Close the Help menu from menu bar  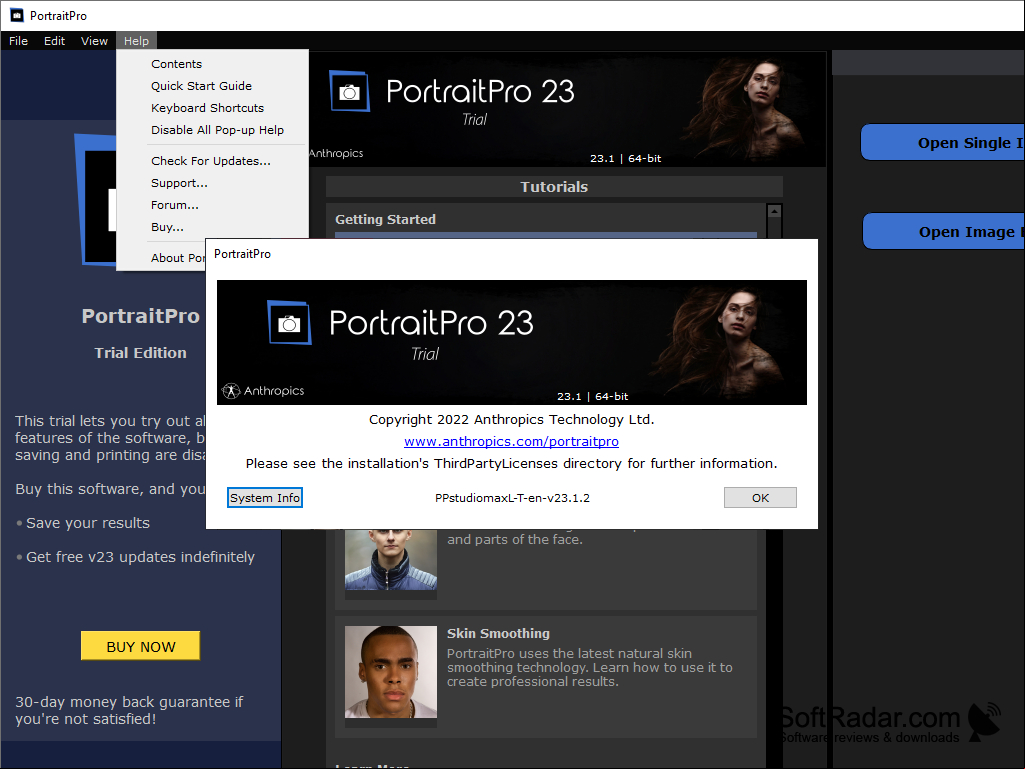pos(137,41)
